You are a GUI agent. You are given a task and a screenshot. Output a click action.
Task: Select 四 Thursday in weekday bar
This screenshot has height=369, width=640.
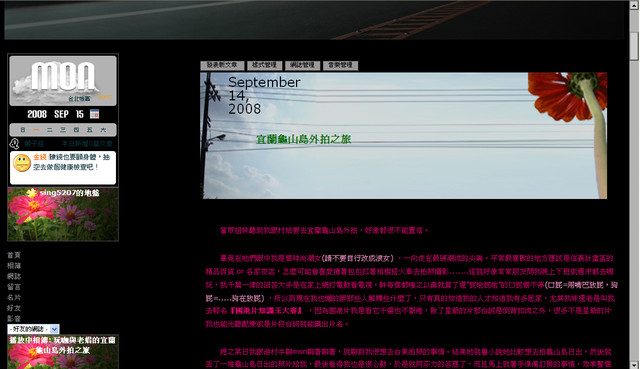76,130
